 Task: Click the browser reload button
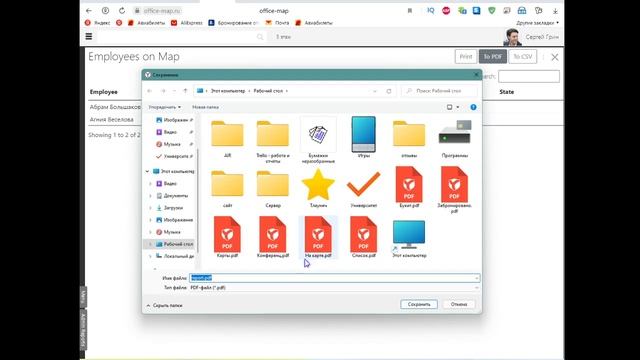(x=122, y=11)
